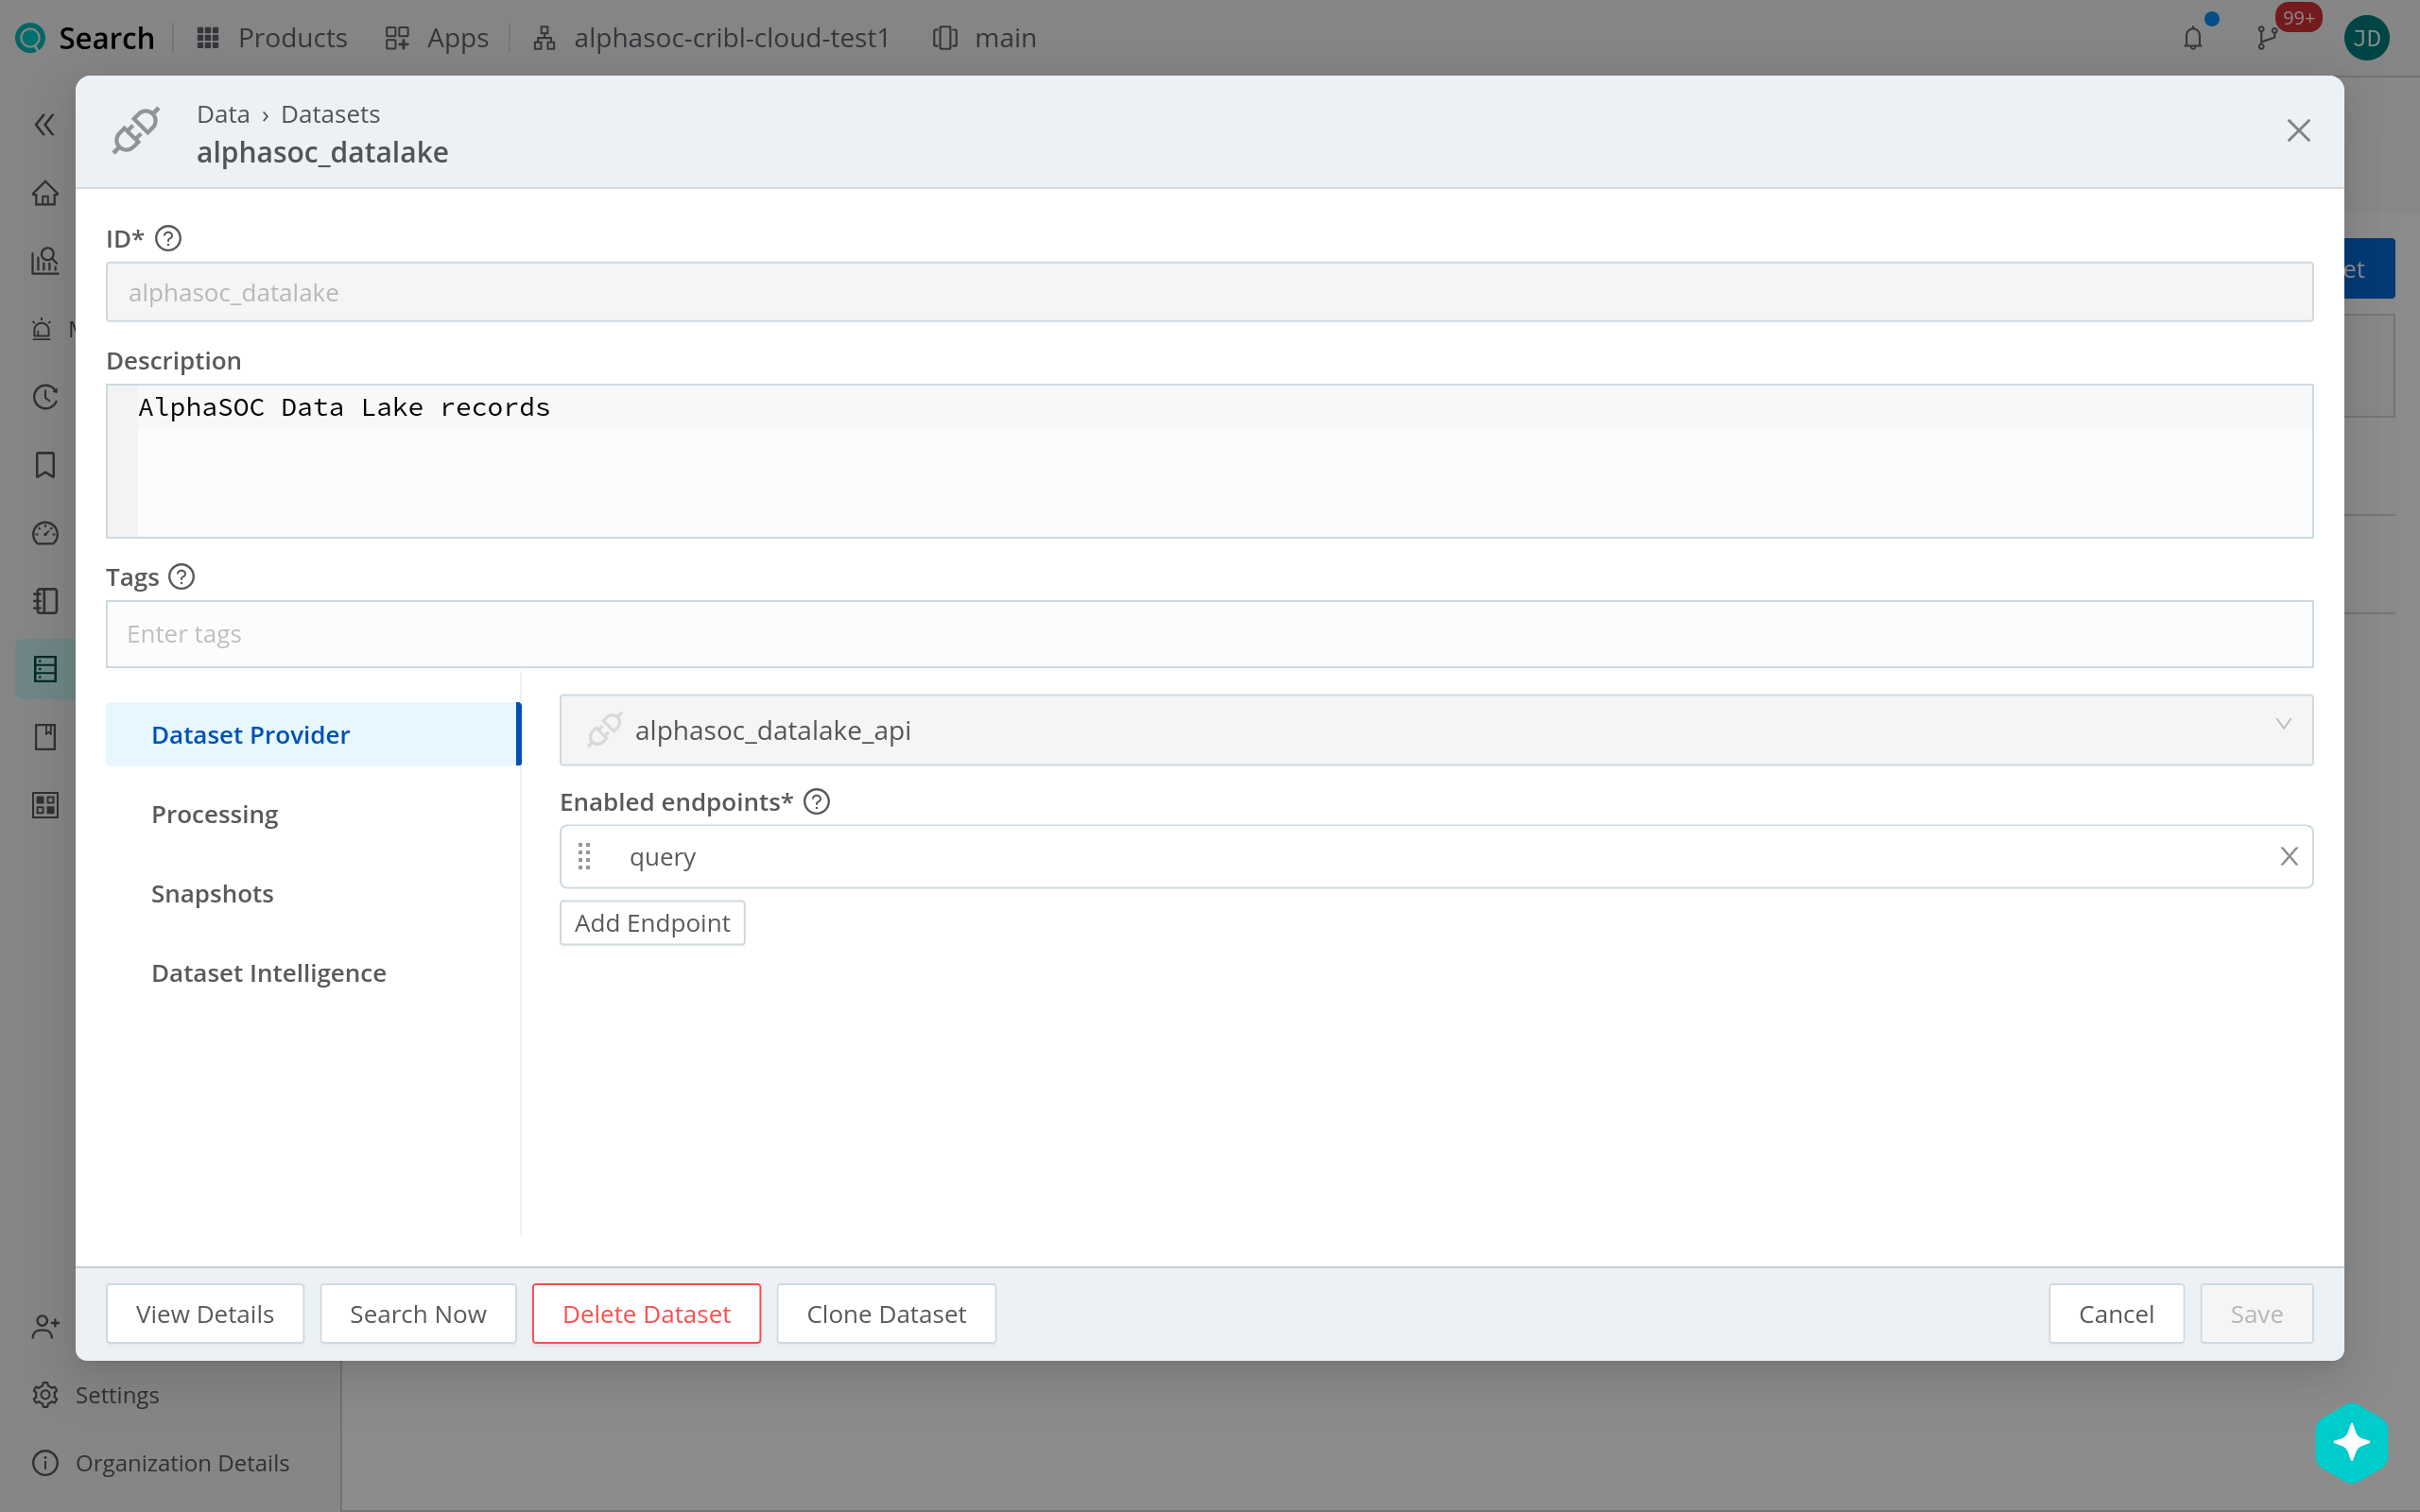The width and height of the screenshot is (2420, 1512).
Task: Click the Data breadcrumb link
Action: pos(223,114)
